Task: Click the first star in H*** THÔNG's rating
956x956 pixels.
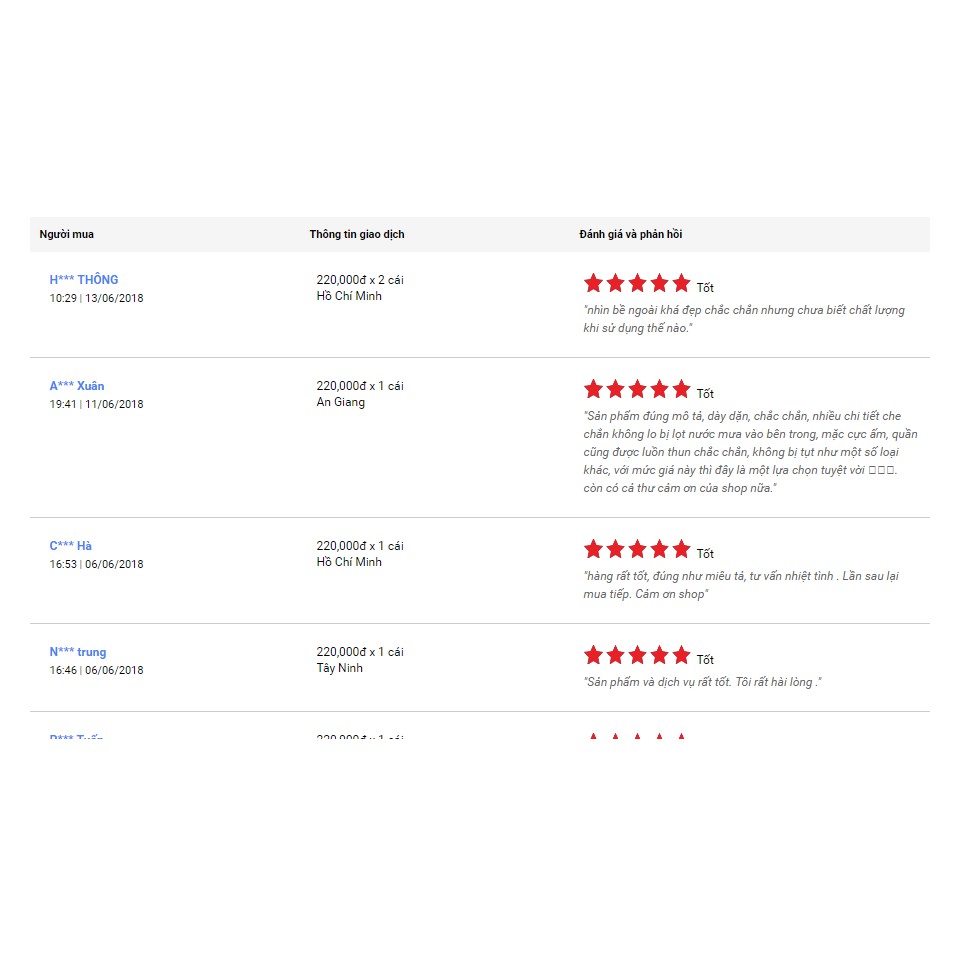Action: pos(593,283)
